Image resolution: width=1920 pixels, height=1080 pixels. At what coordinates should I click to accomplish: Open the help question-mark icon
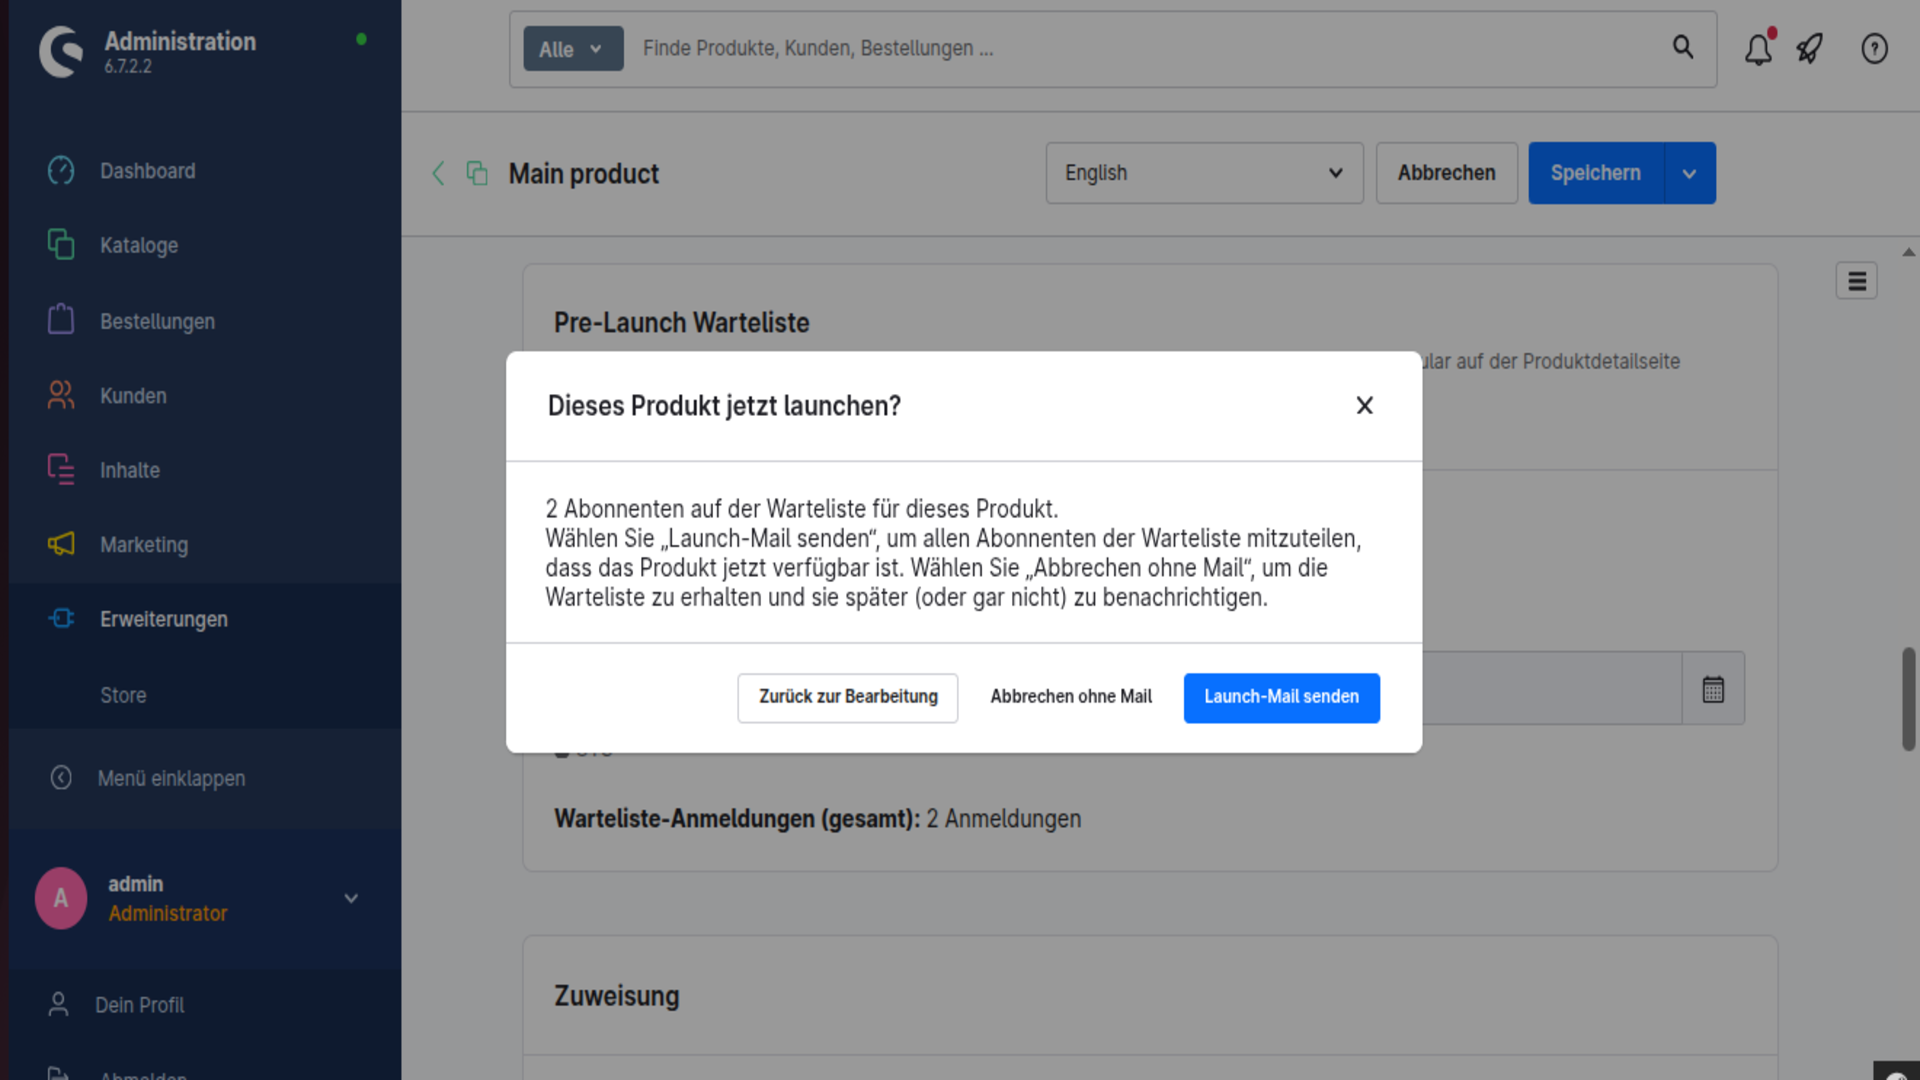tap(1874, 49)
